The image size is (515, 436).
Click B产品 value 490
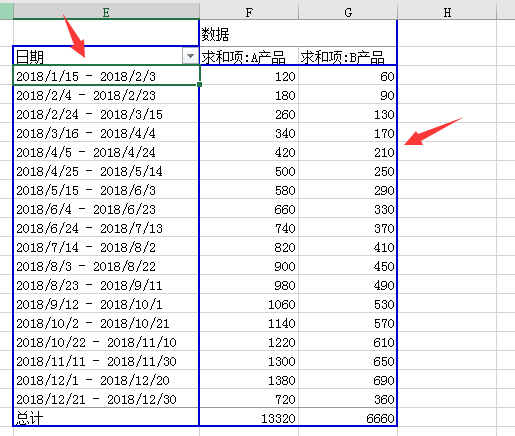tap(348, 284)
